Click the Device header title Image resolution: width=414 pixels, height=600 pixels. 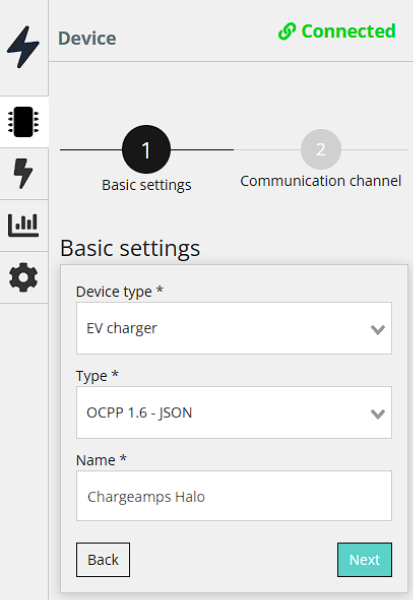click(87, 38)
